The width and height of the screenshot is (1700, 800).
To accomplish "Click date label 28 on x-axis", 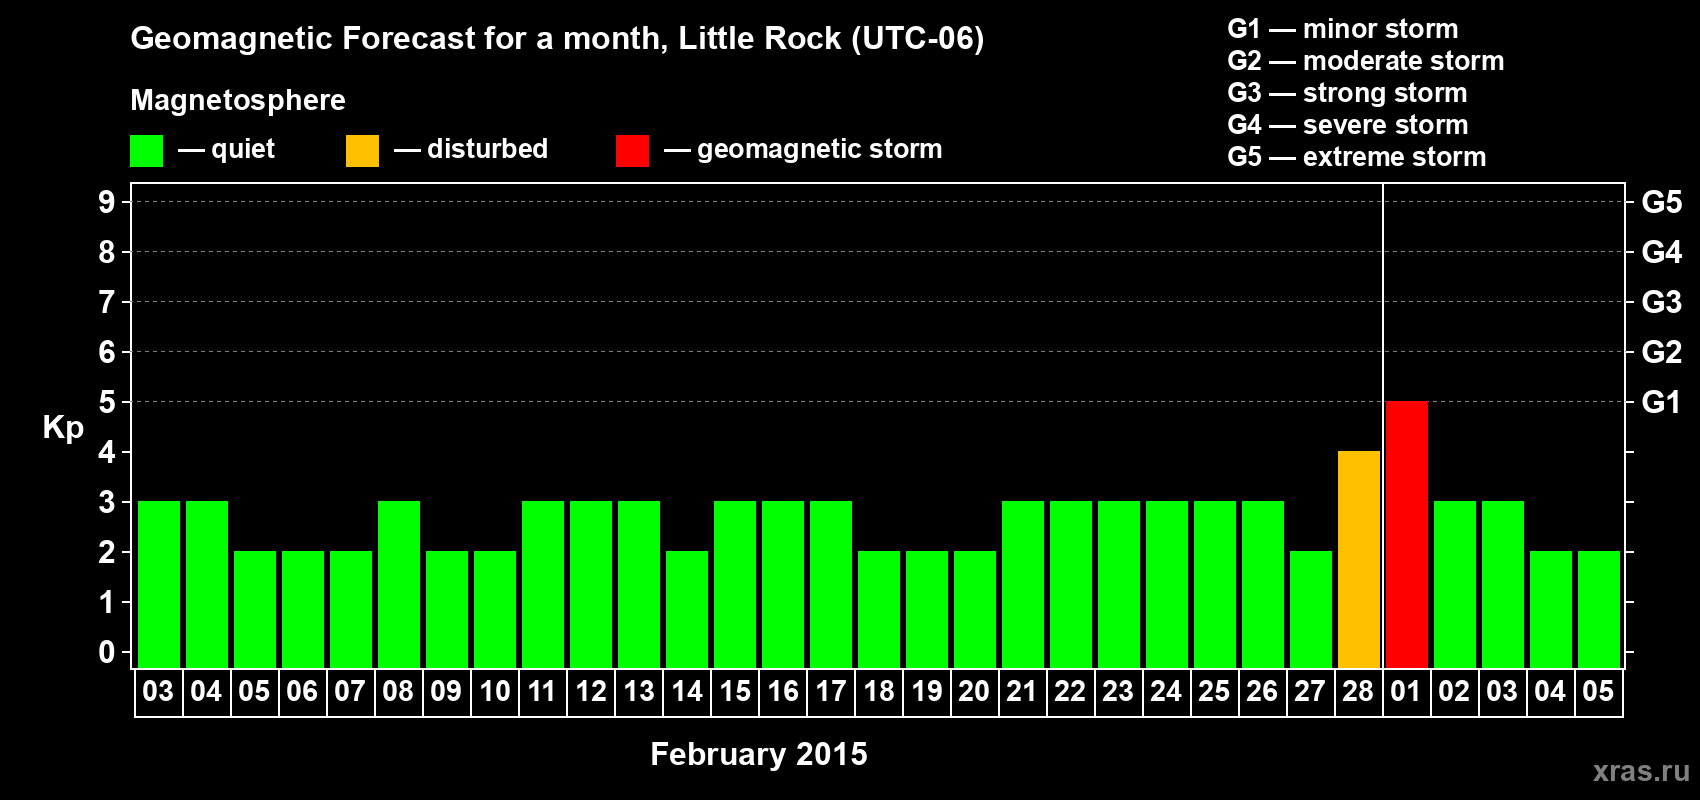I will 1358,691.
